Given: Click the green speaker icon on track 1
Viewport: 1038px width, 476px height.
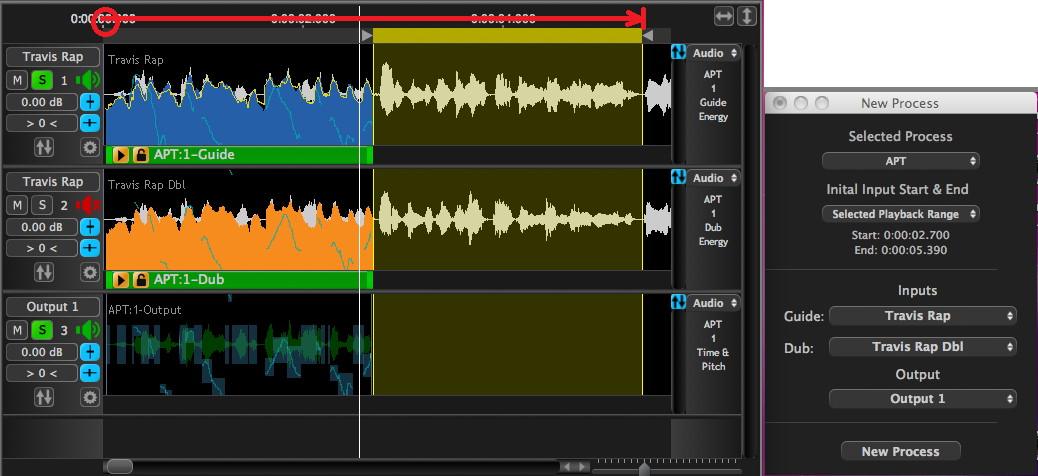Looking at the screenshot, I should click(x=90, y=80).
